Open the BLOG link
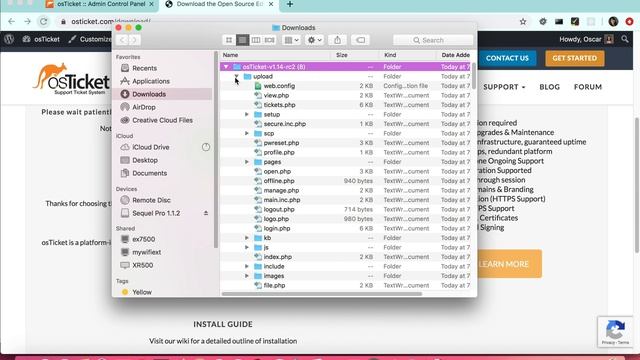640x360 pixels. (x=549, y=87)
